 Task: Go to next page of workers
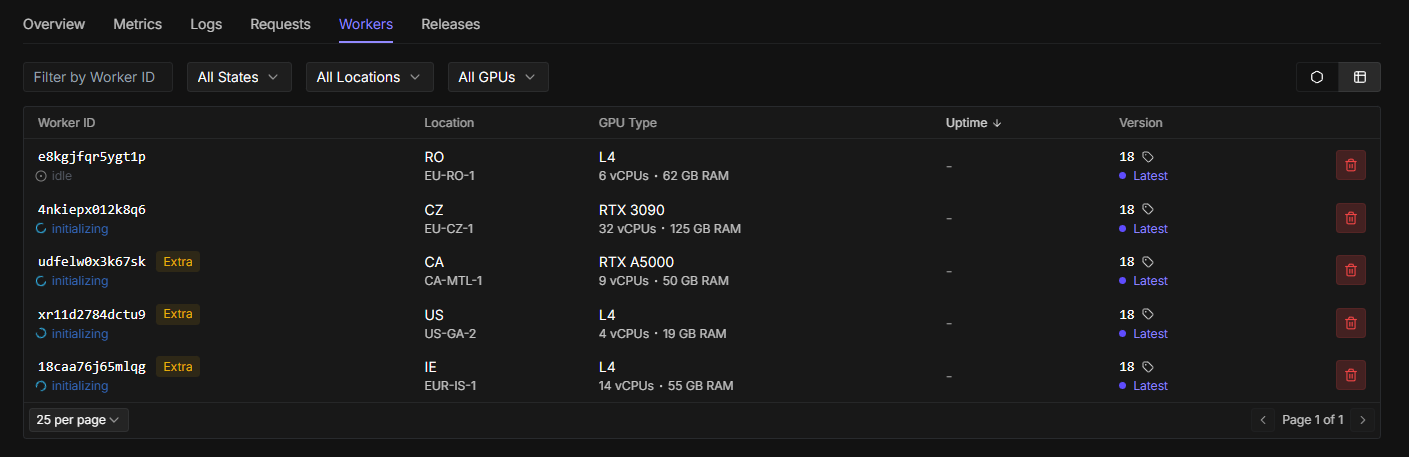tap(1362, 420)
